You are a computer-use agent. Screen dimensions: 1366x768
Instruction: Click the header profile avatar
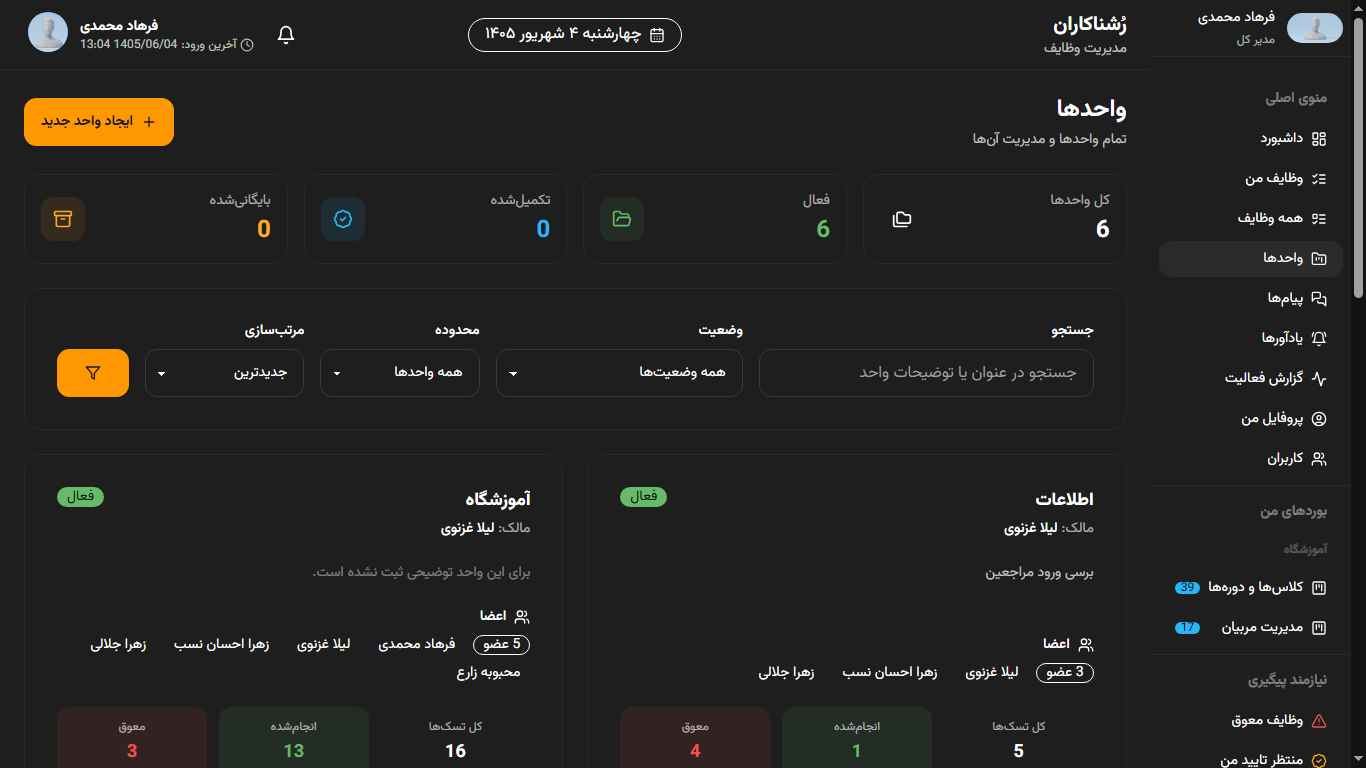(x=48, y=32)
